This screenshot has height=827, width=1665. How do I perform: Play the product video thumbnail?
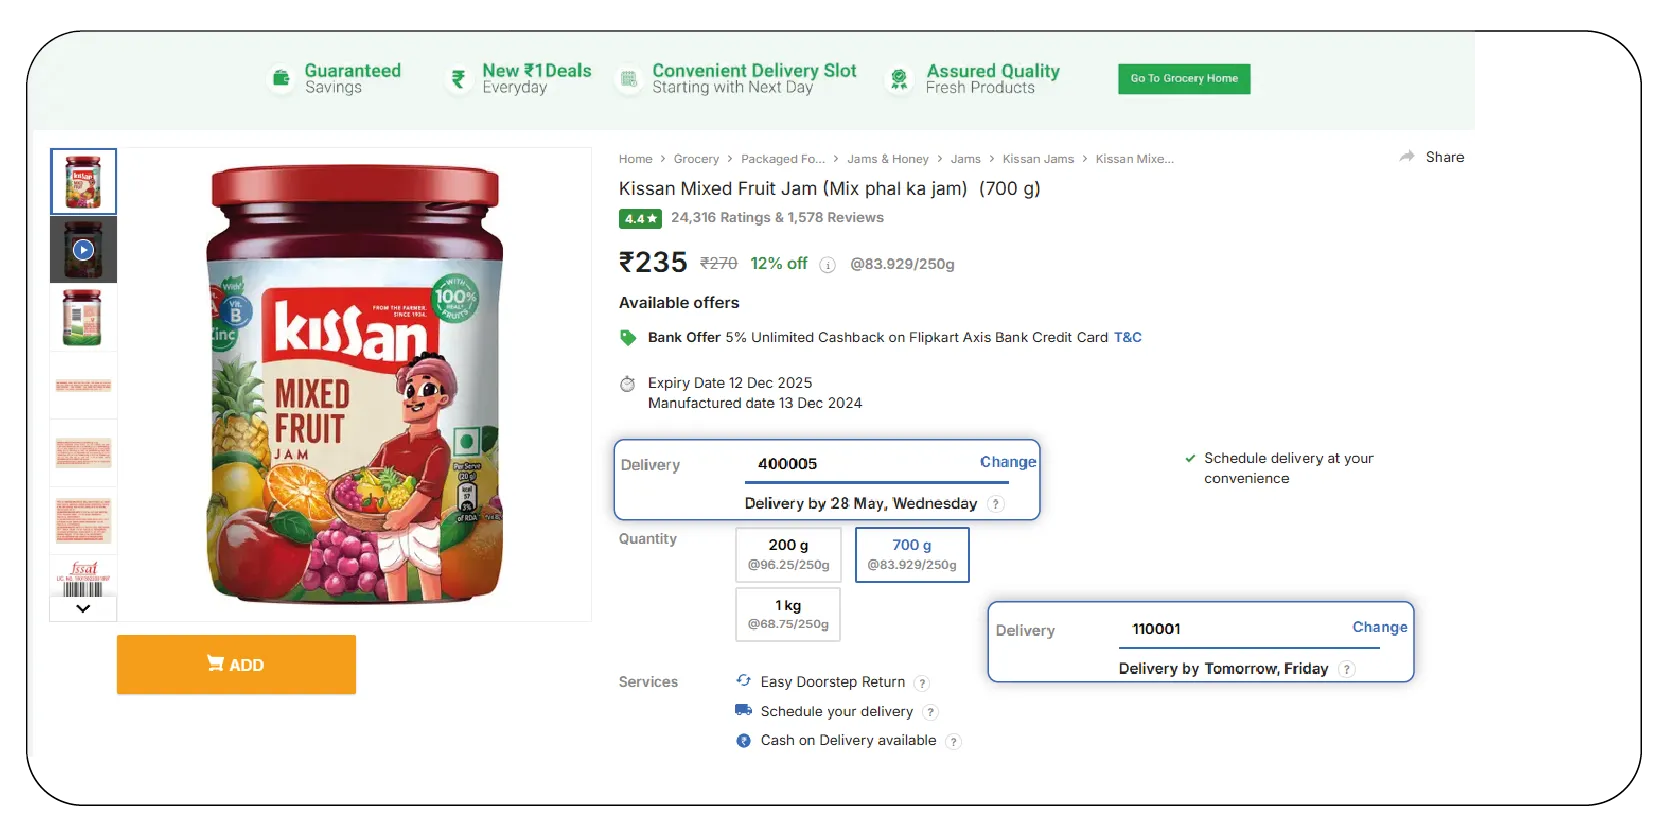[83, 250]
